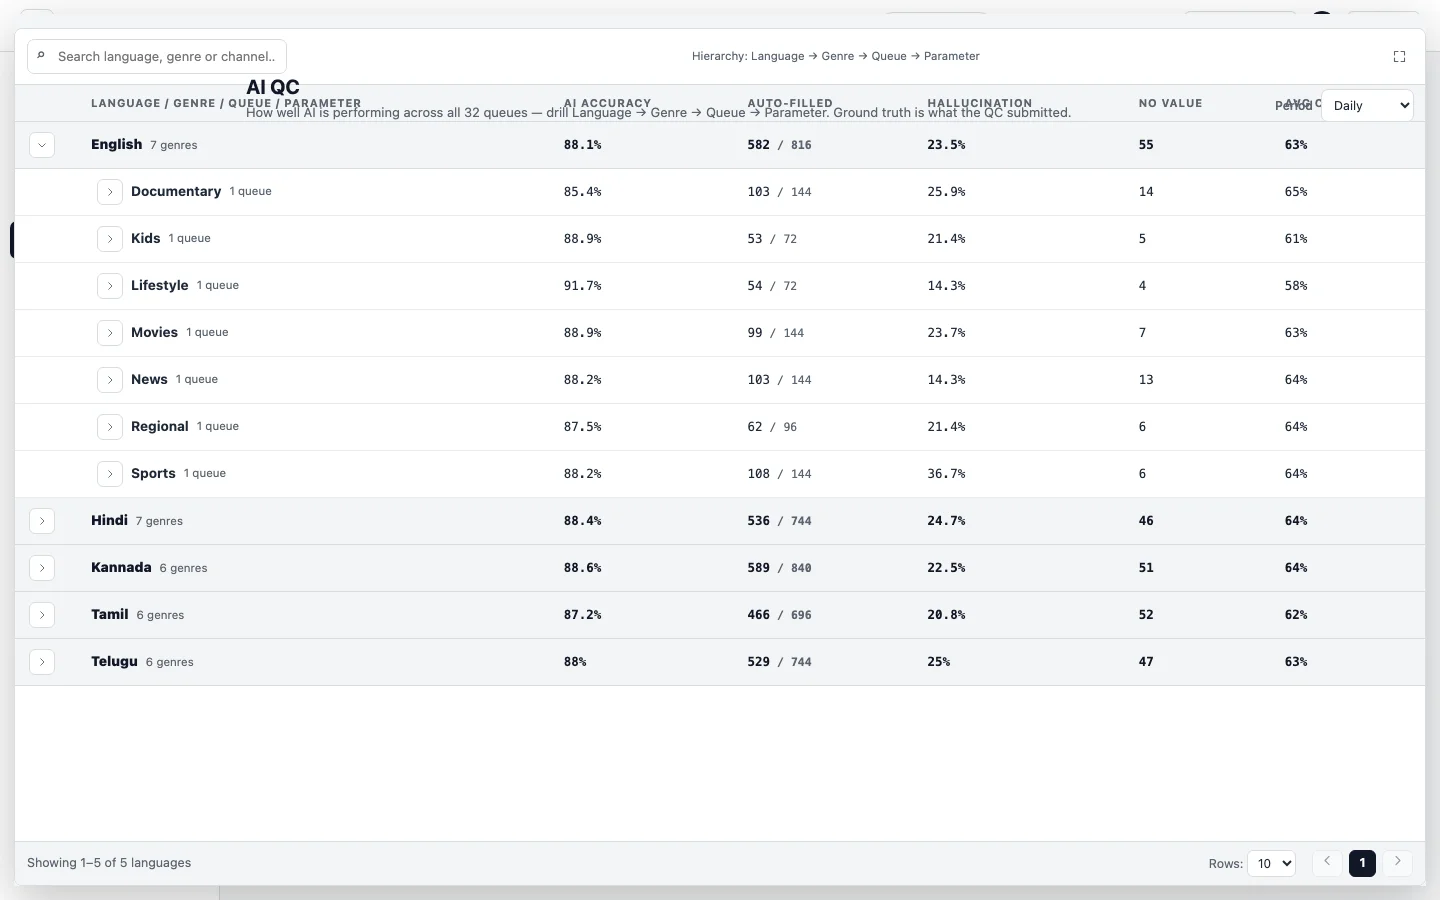1440x900 pixels.
Task: Click the English 7 genres label
Action: (x=144, y=145)
